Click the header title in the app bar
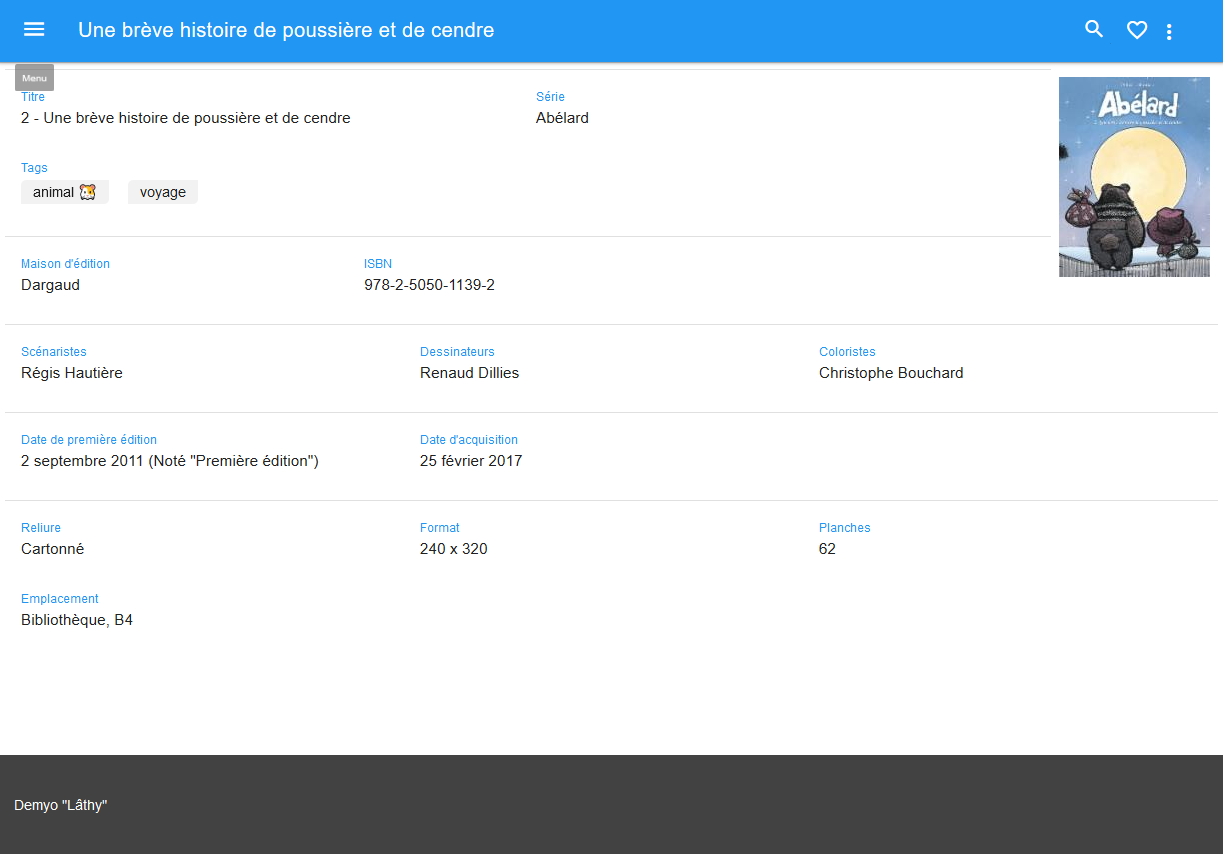This screenshot has width=1223, height=854. [x=286, y=30]
